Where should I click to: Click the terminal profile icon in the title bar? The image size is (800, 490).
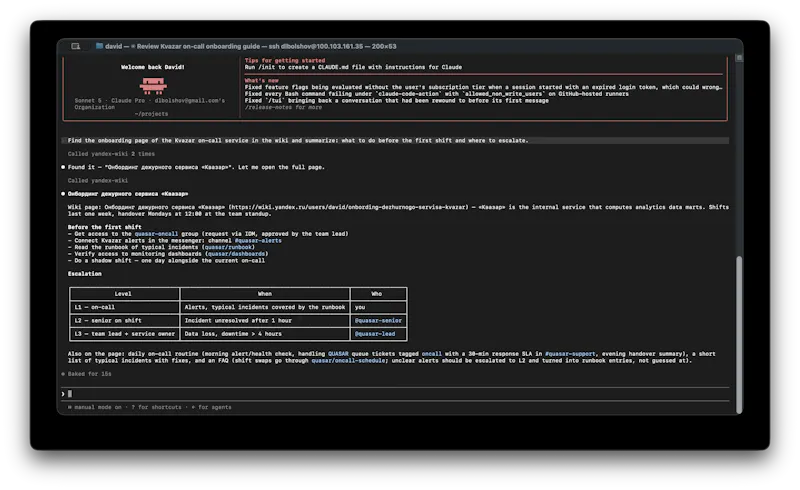point(76,46)
